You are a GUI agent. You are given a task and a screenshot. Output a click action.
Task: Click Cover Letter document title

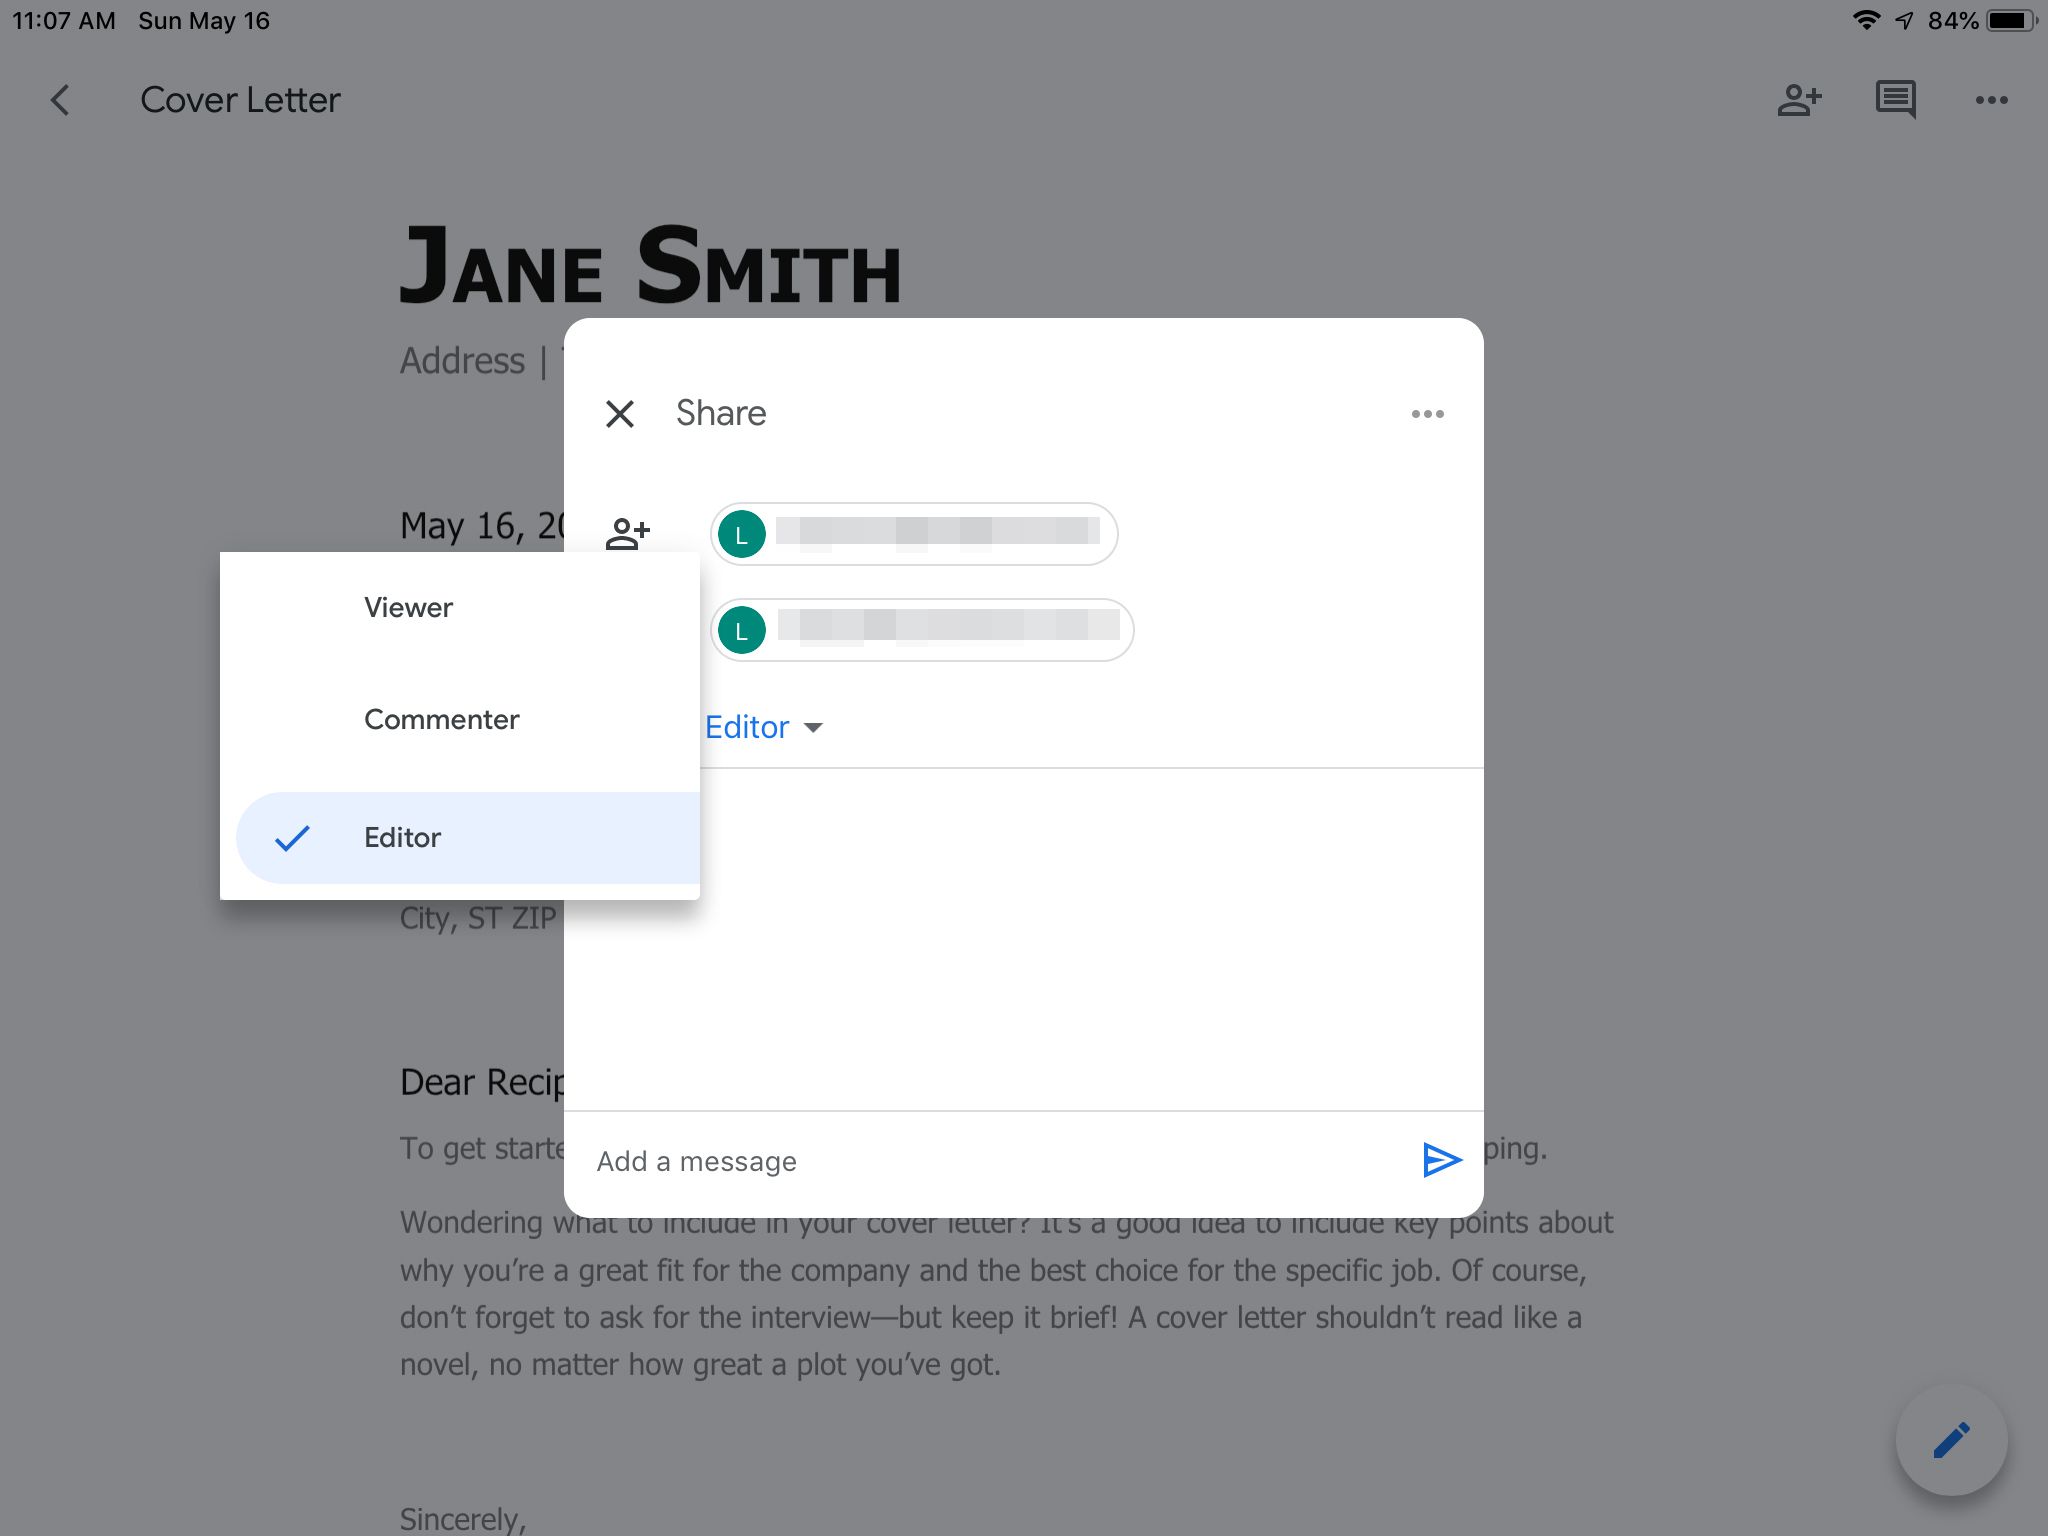pos(240,100)
